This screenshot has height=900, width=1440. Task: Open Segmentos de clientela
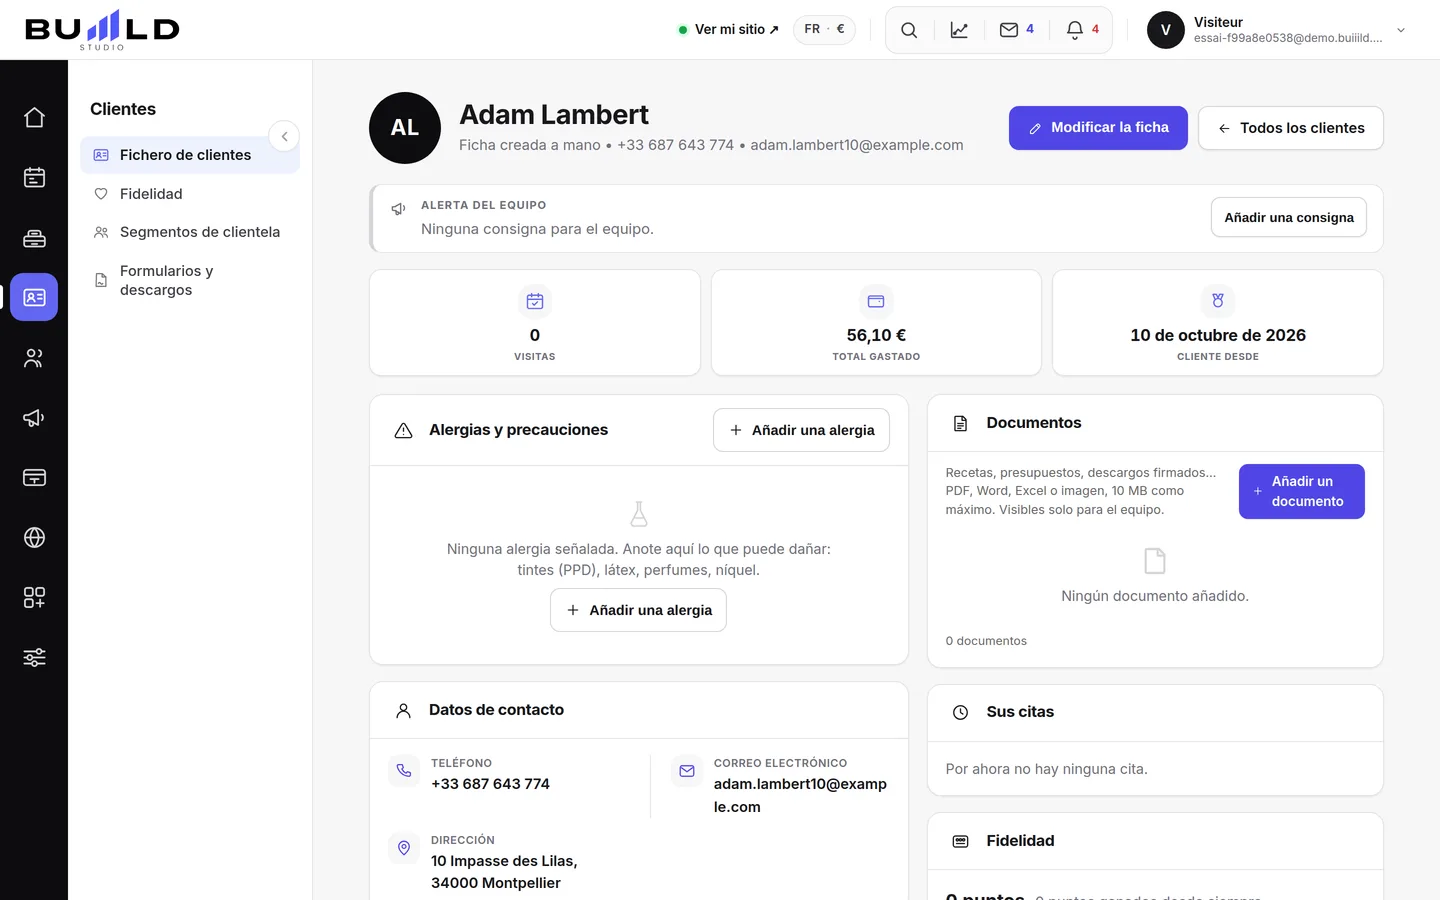coord(190,232)
